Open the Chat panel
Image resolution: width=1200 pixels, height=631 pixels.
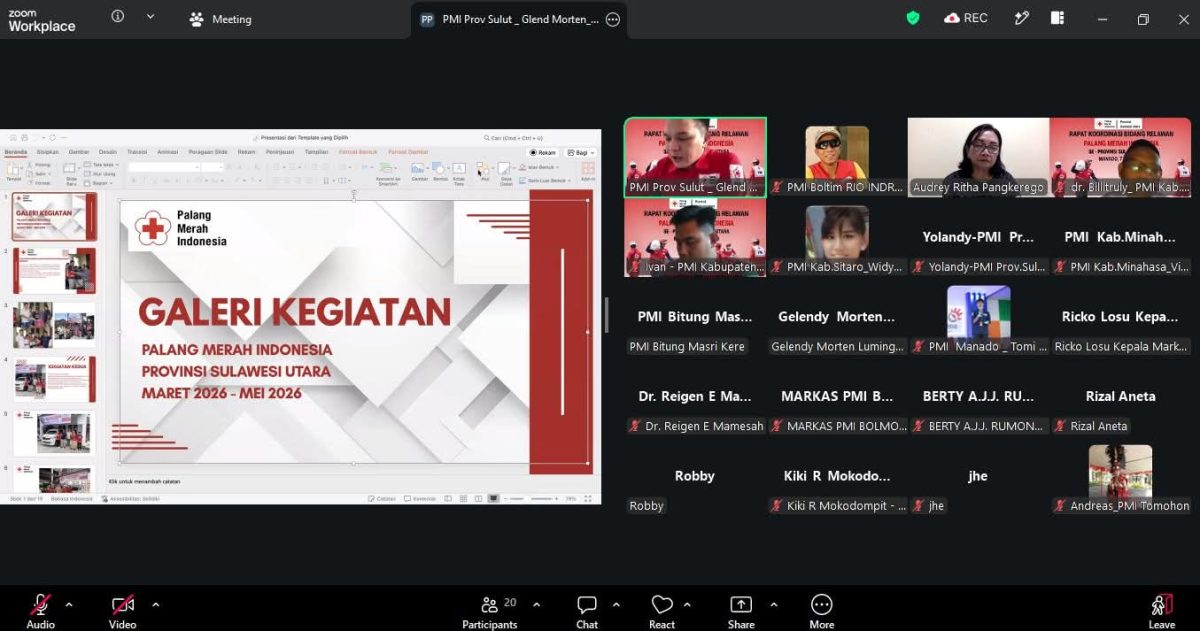click(587, 611)
